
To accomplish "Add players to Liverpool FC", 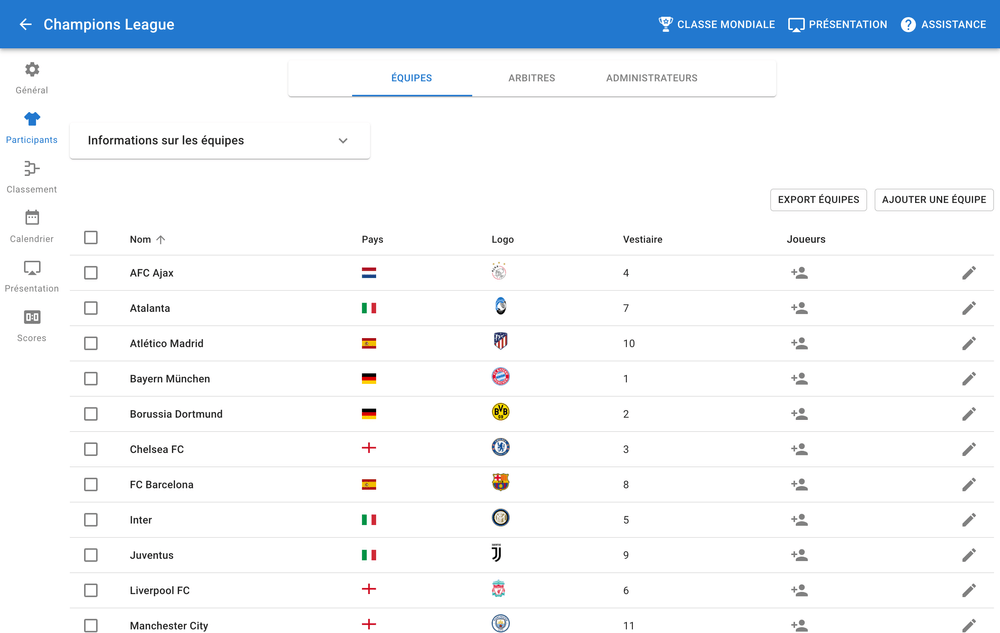I will pos(799,590).
